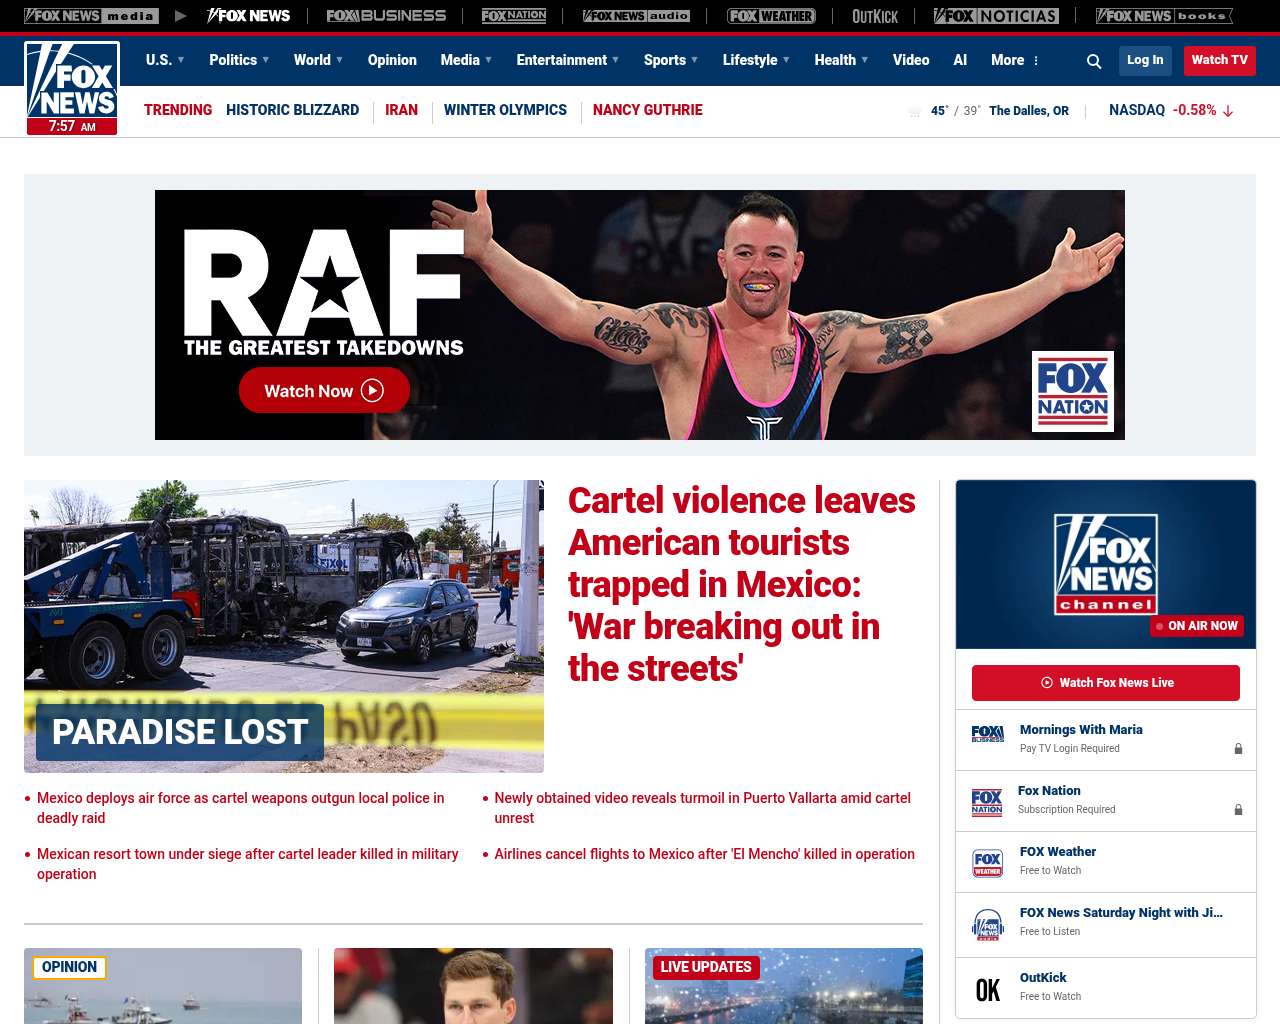This screenshot has width=1280, height=1024.
Task: Open the Historic Blizzard trending topic
Action: pos(292,110)
